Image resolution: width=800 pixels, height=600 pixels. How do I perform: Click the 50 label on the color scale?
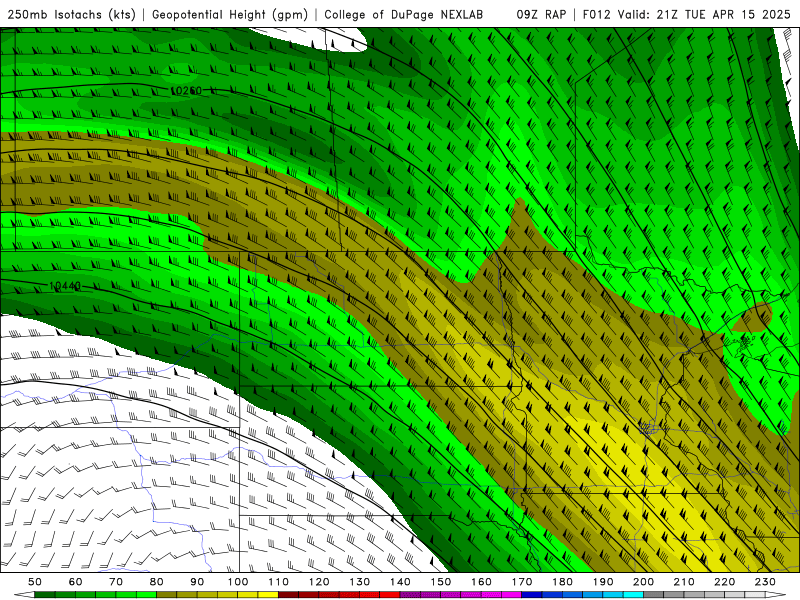(35, 582)
